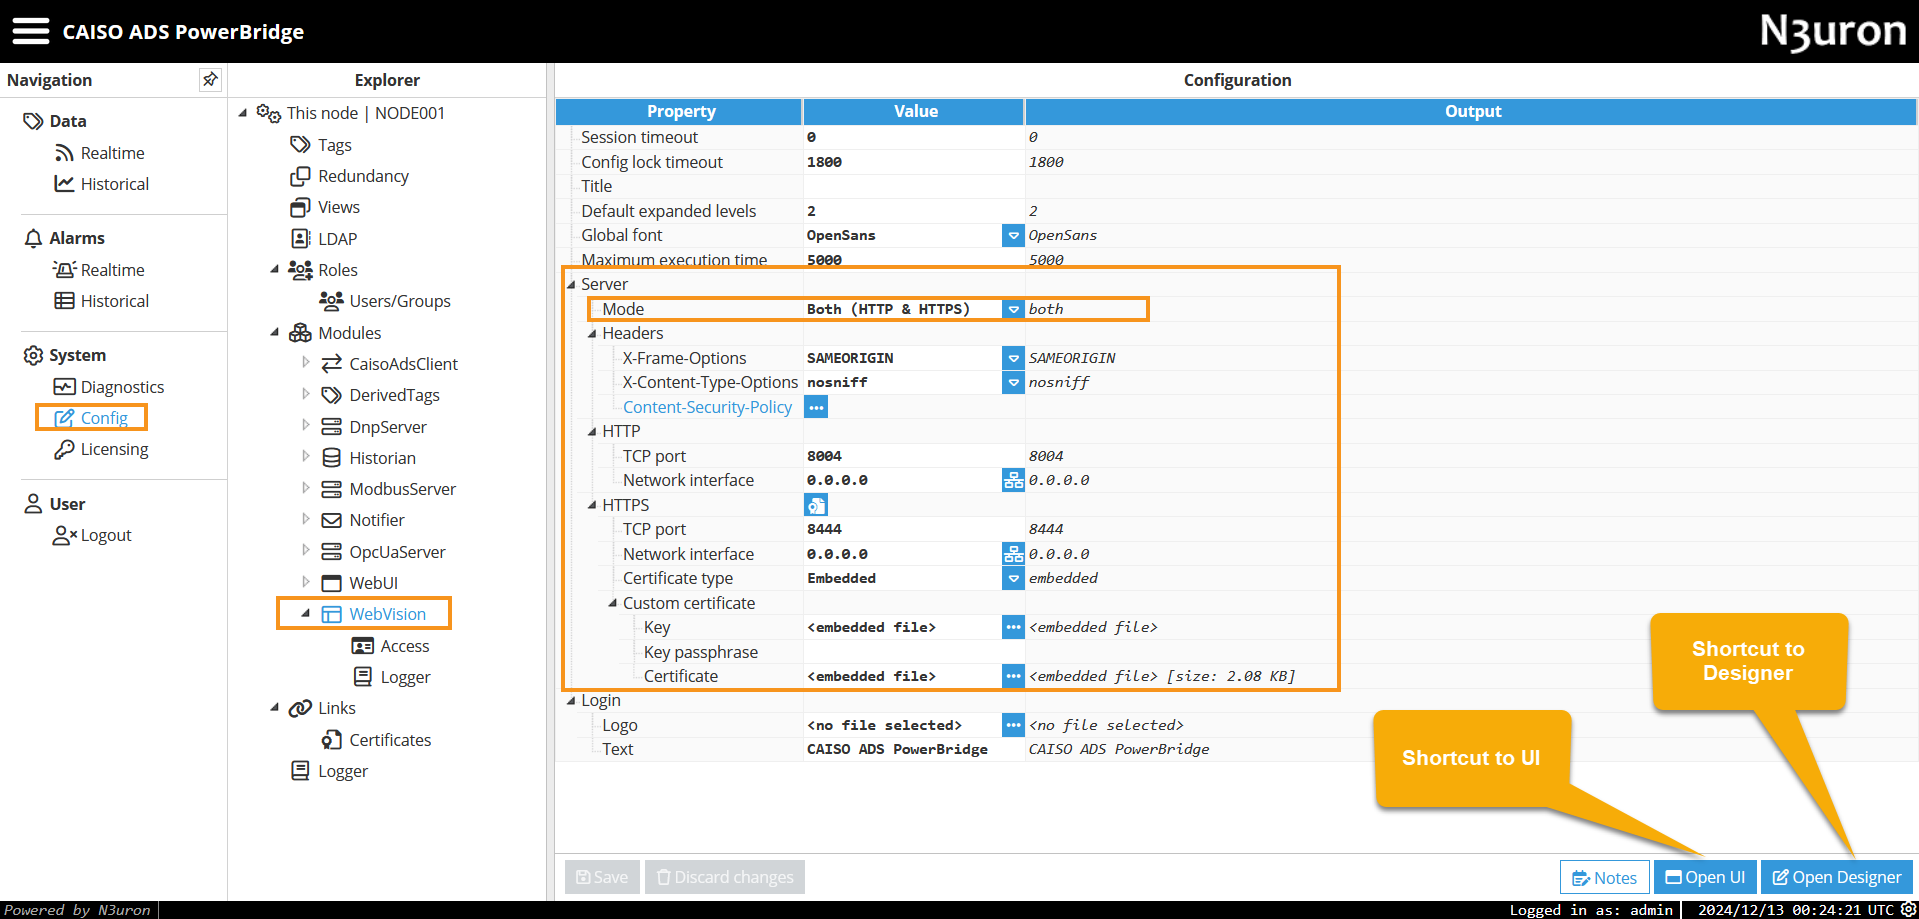
Task: Open Certificates under Links
Action: click(376, 740)
